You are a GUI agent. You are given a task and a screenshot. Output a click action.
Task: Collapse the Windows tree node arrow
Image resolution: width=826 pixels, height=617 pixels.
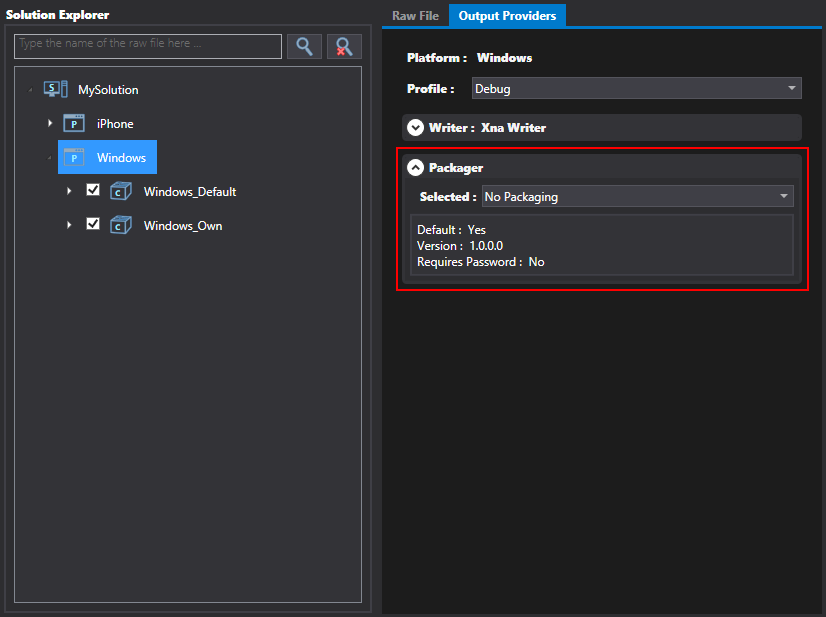[x=50, y=158]
